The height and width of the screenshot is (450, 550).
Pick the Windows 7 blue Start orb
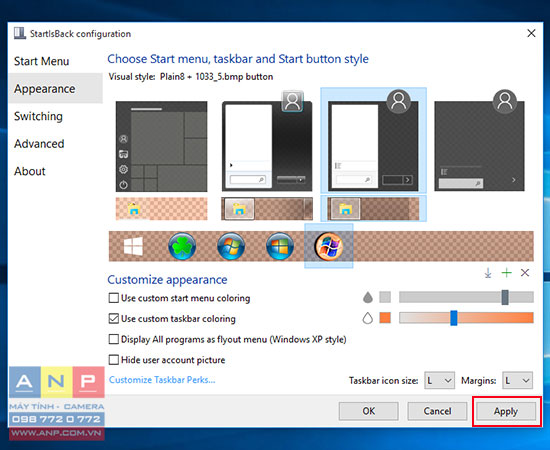pyautogui.click(x=231, y=246)
